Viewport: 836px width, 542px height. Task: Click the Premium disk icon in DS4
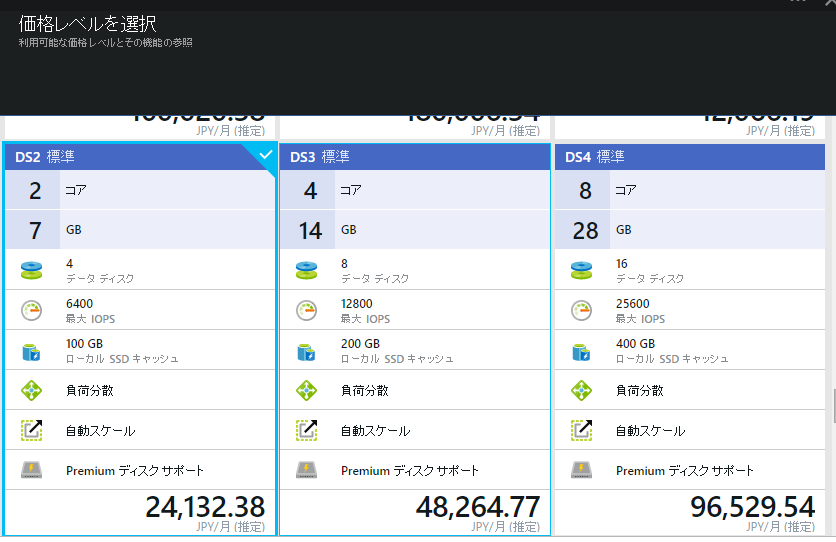pyautogui.click(x=581, y=470)
